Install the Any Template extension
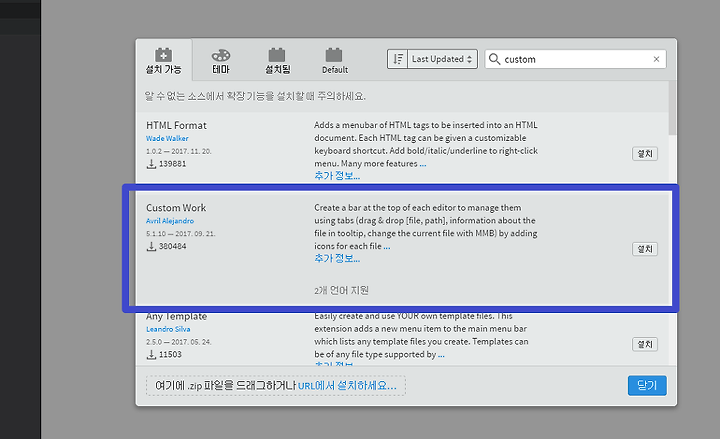 [x=645, y=344]
